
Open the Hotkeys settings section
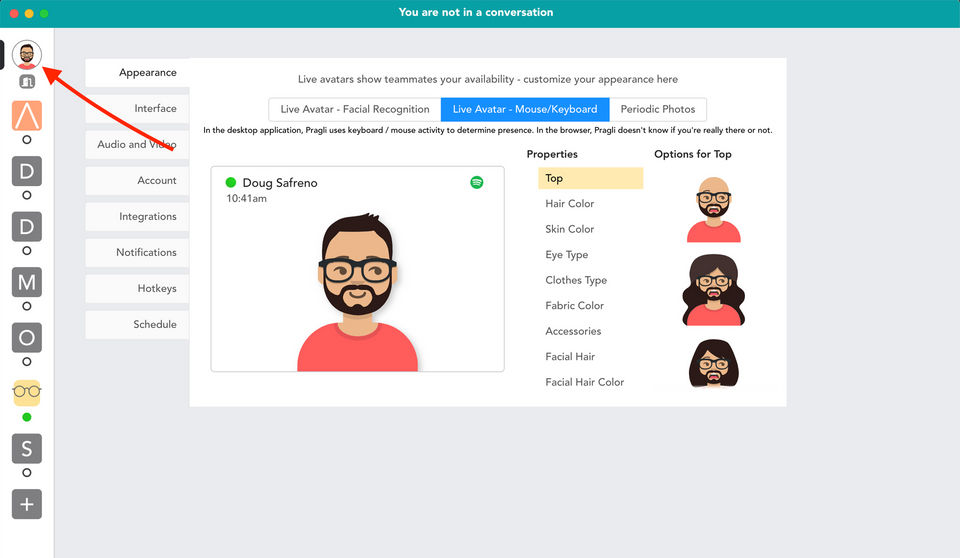(x=137, y=288)
